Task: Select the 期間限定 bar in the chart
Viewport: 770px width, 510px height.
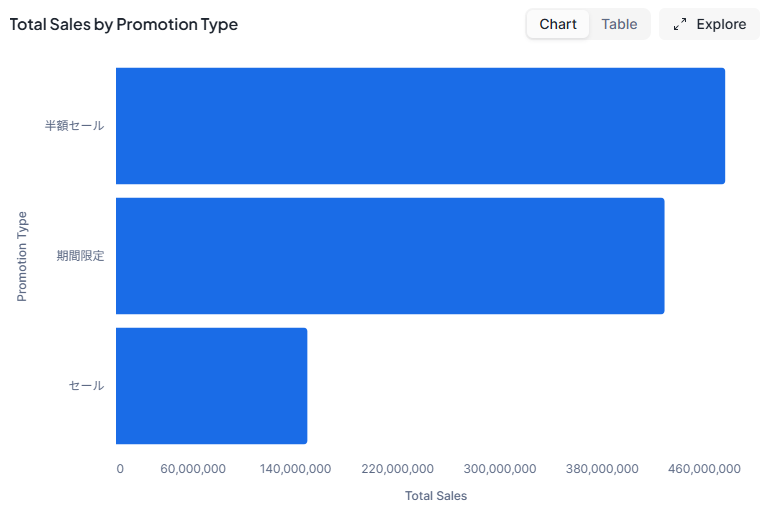Action: (x=390, y=256)
